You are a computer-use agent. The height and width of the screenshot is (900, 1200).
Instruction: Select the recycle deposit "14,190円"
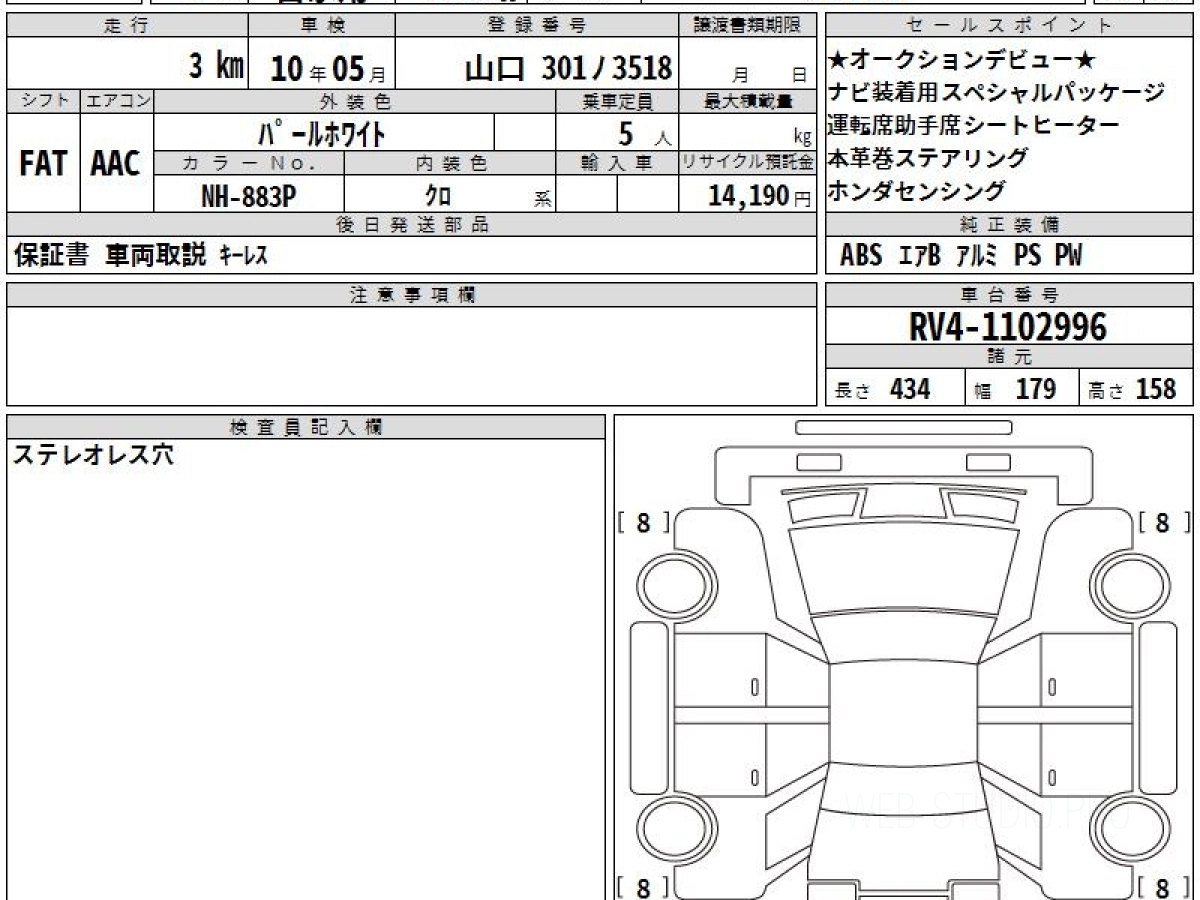tap(760, 195)
